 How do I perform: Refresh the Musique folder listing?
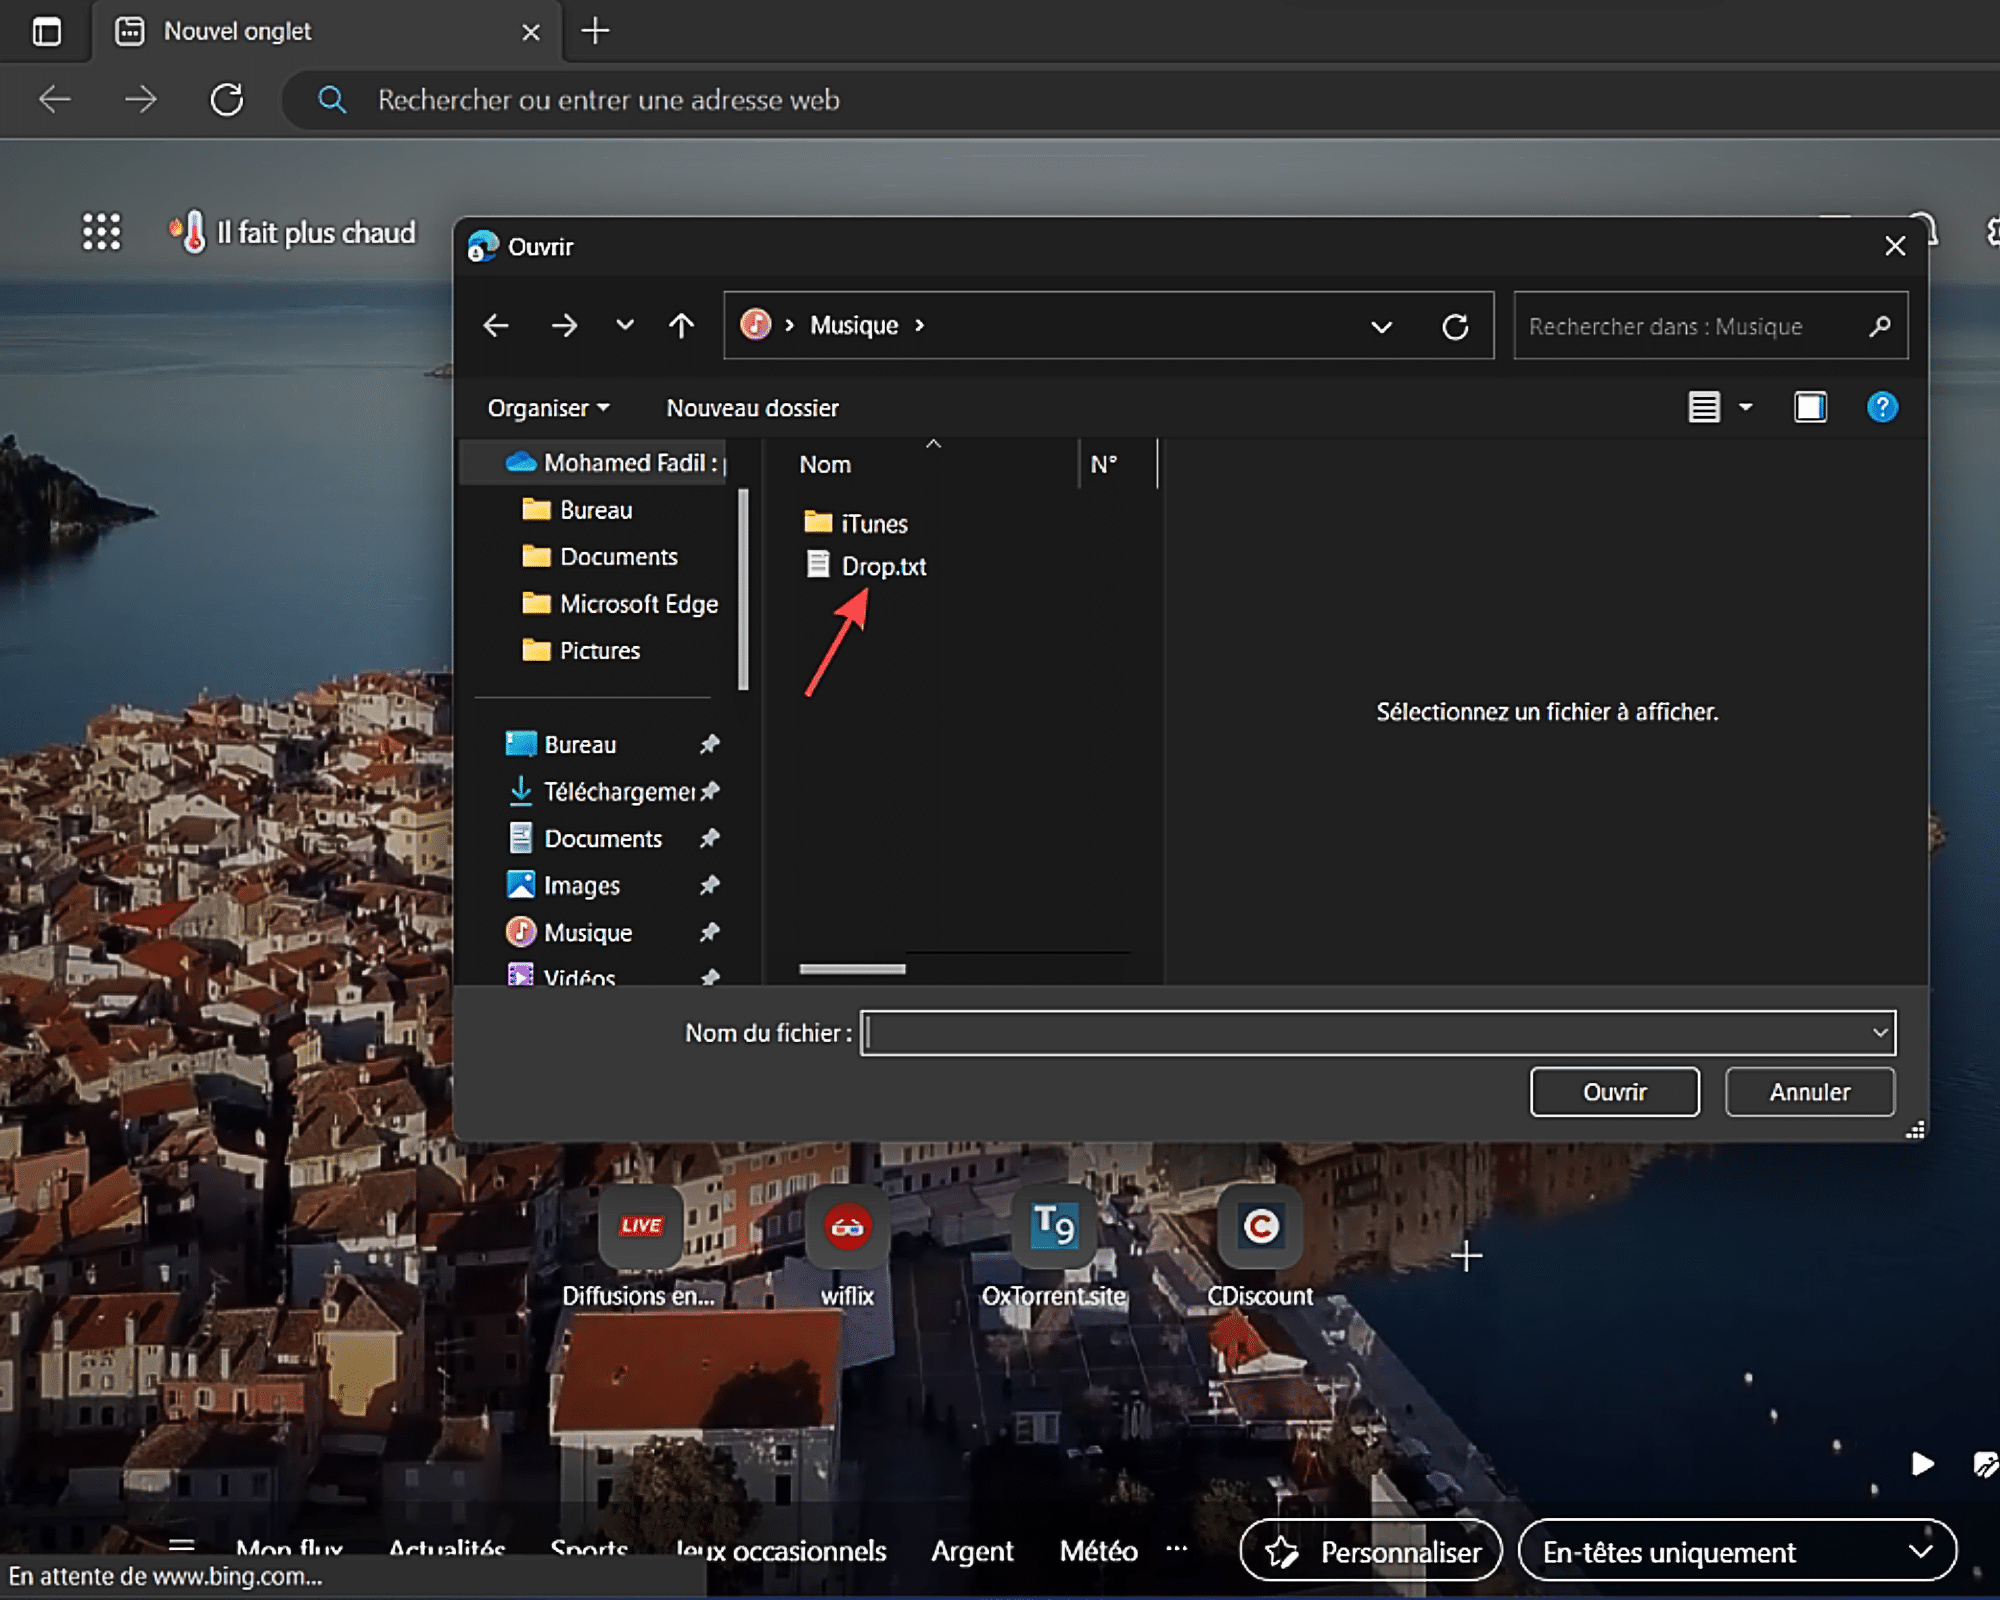(1455, 326)
